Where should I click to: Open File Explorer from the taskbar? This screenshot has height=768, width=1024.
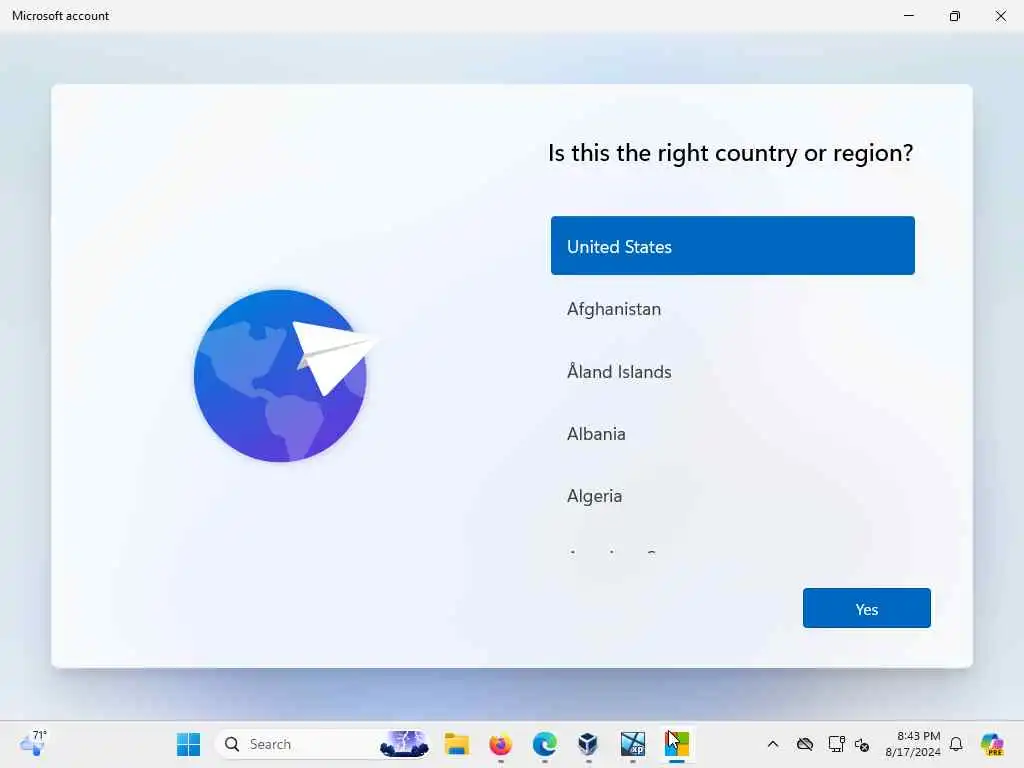point(456,744)
